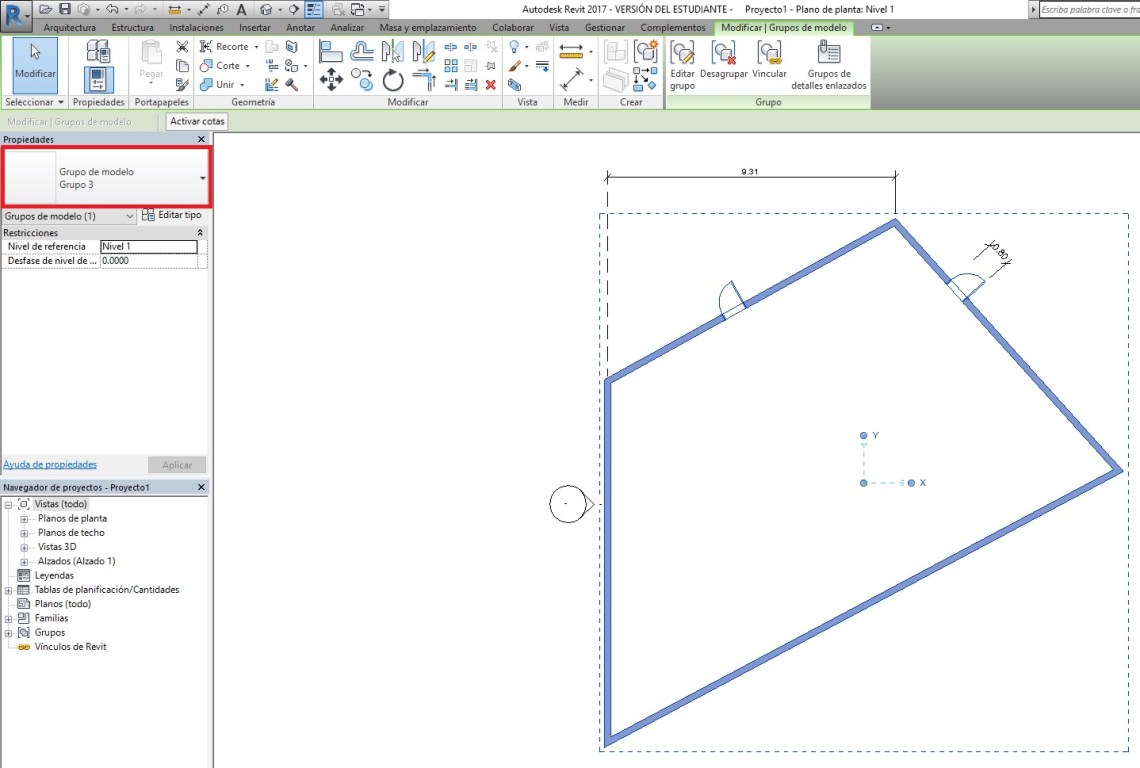Collapse the Restricciones section in properties

click(201, 233)
